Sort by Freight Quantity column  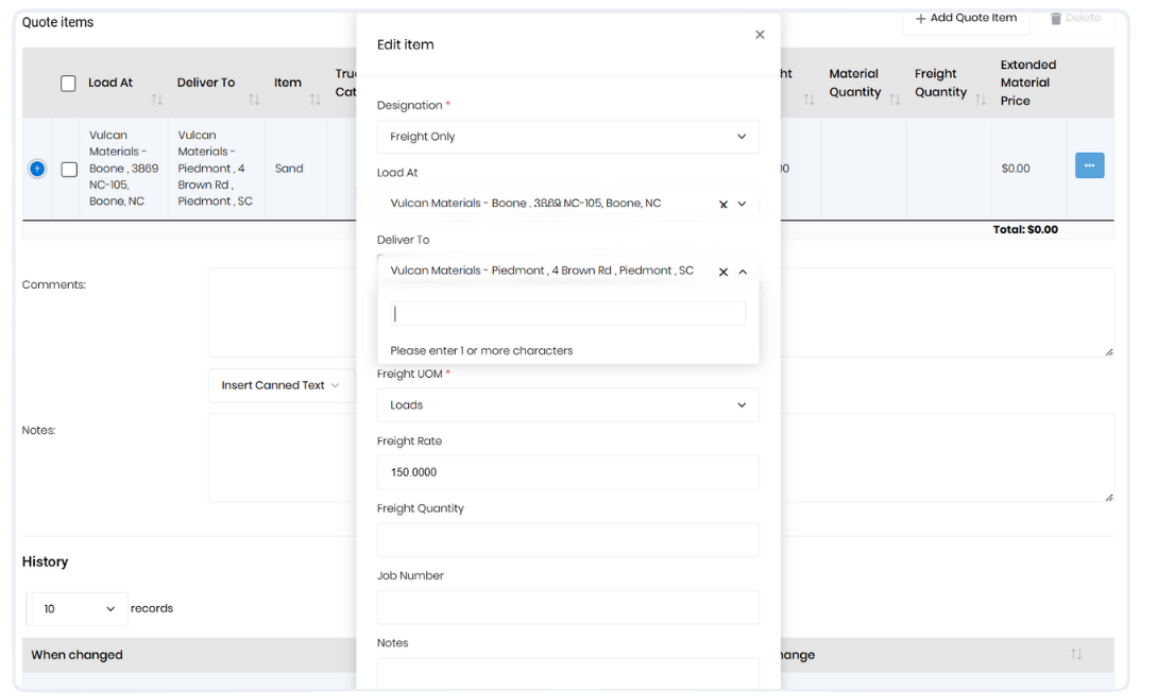click(x=980, y=99)
